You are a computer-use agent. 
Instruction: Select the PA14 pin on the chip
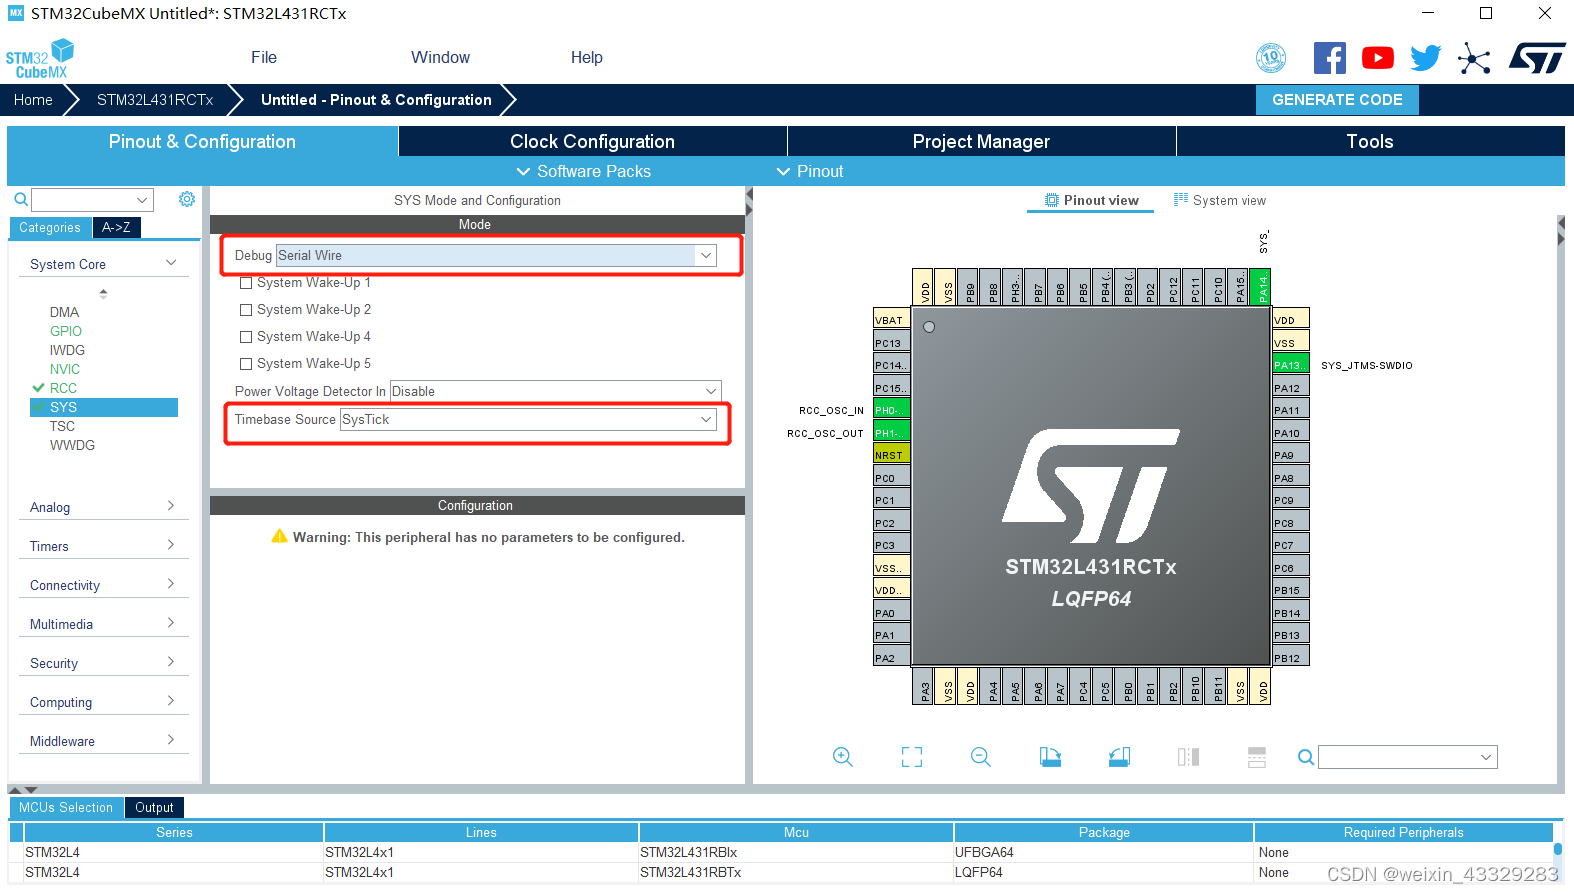point(1260,287)
